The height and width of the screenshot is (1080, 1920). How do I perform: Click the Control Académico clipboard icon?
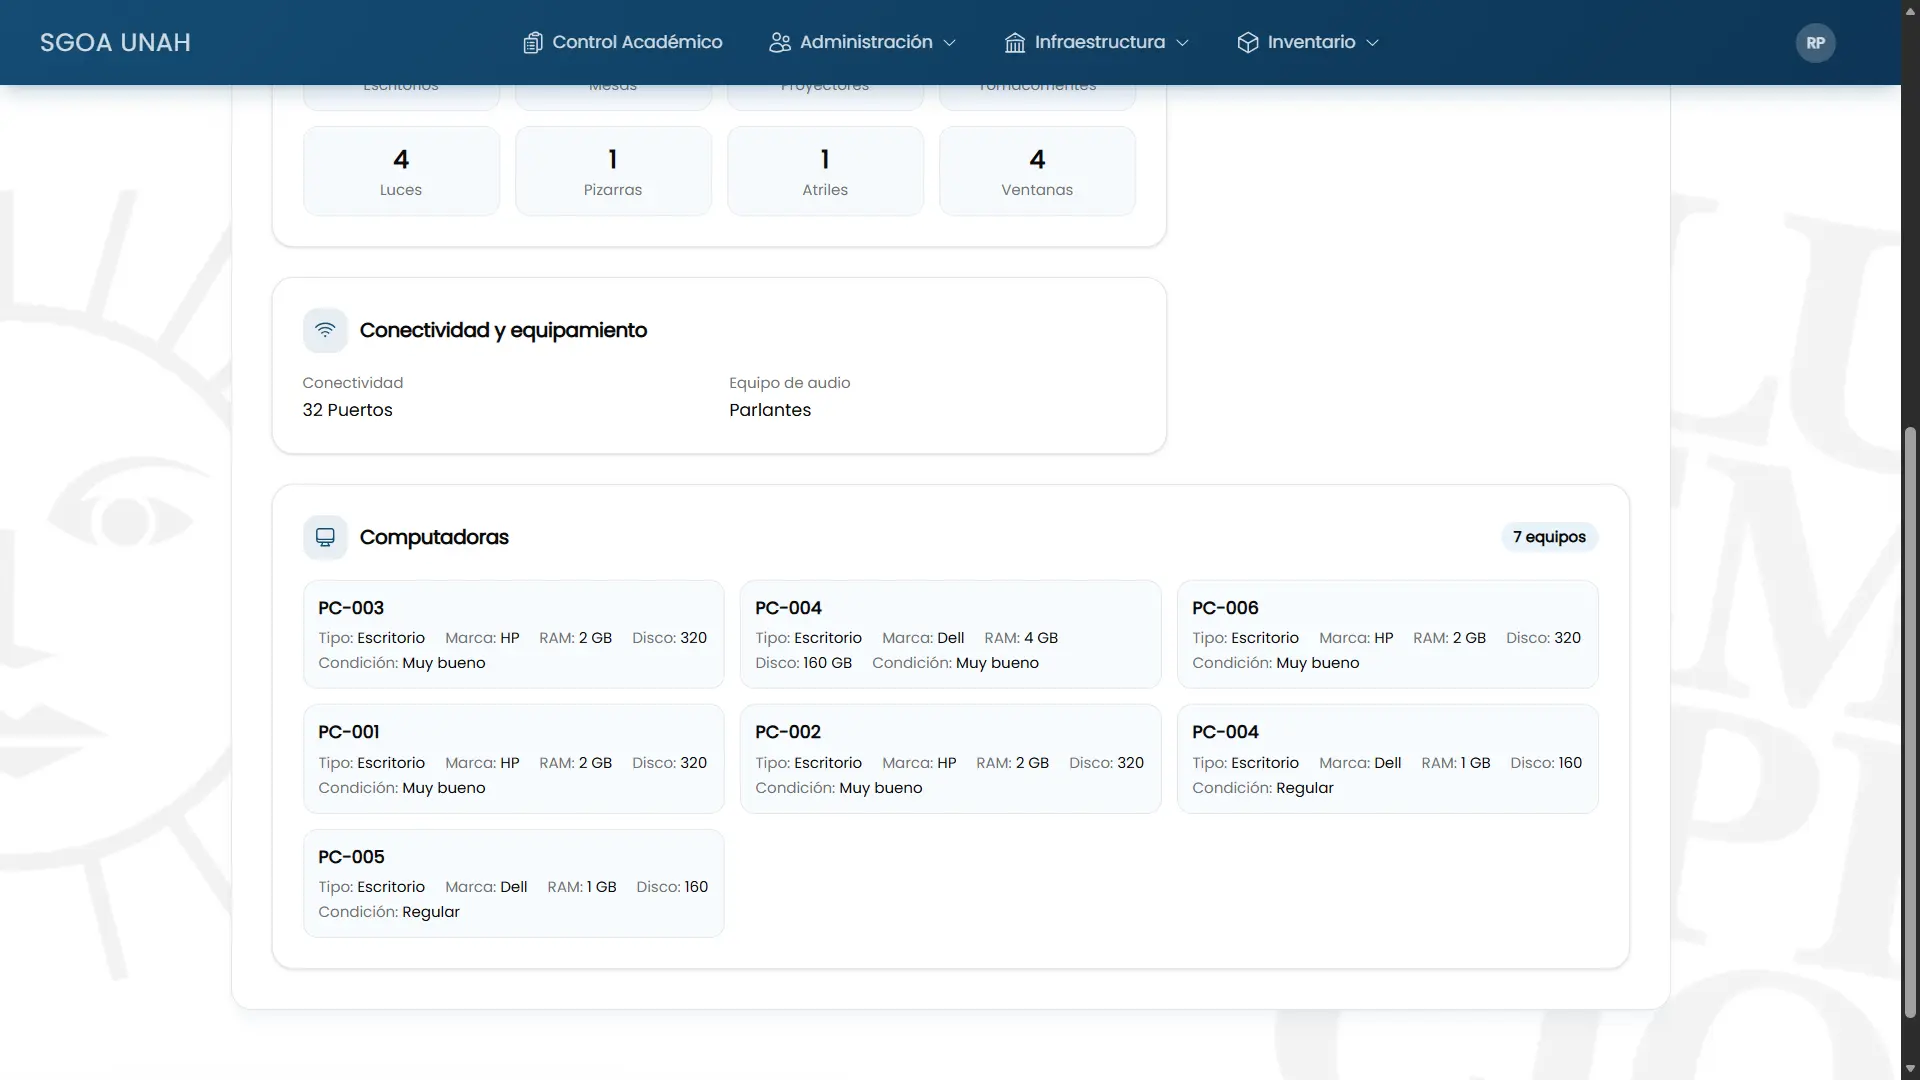click(x=533, y=43)
